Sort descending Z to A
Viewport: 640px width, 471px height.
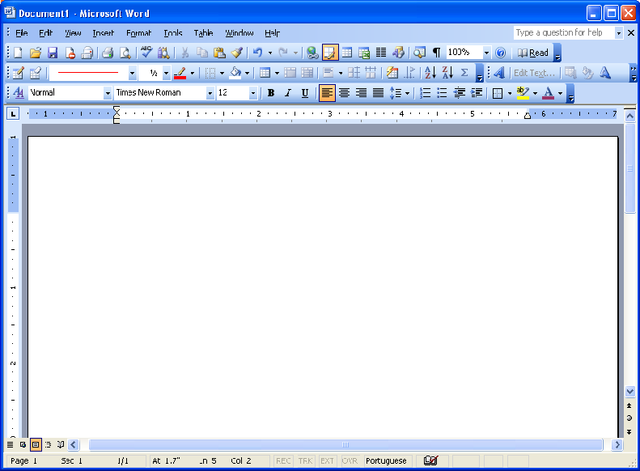pyautogui.click(x=447, y=73)
